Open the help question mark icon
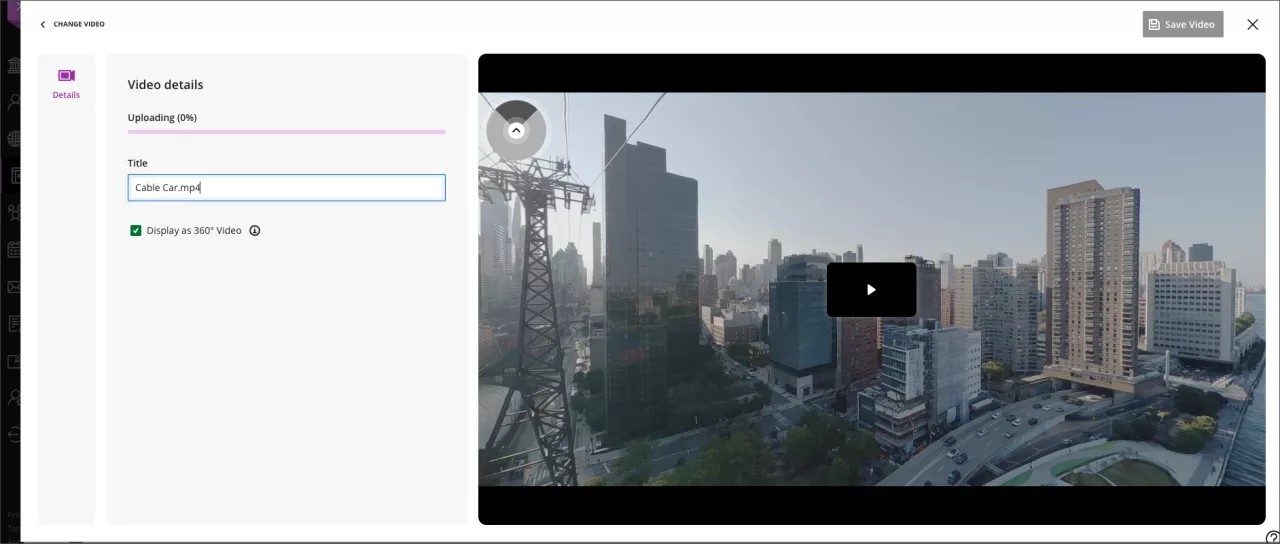This screenshot has height=544, width=1280. click(x=1272, y=537)
